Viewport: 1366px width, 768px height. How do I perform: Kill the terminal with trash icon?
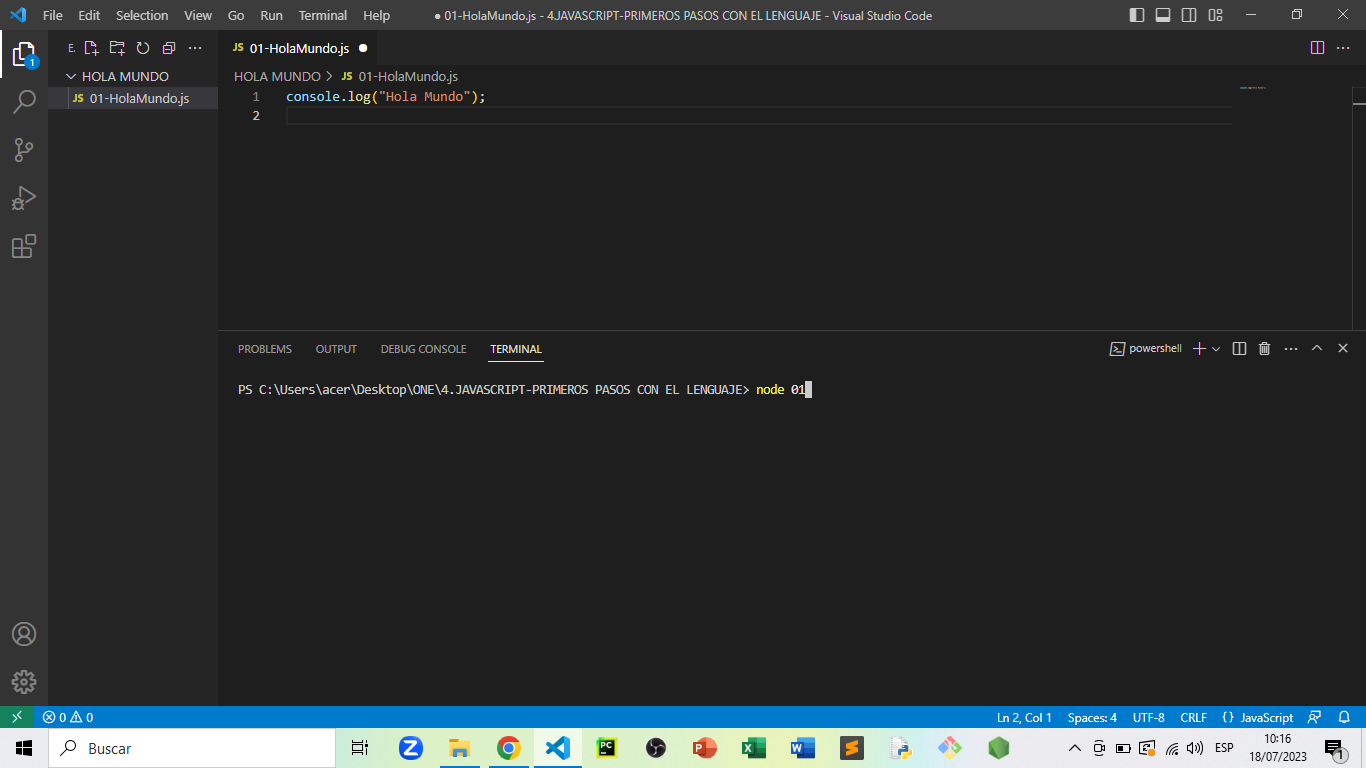coord(1264,348)
